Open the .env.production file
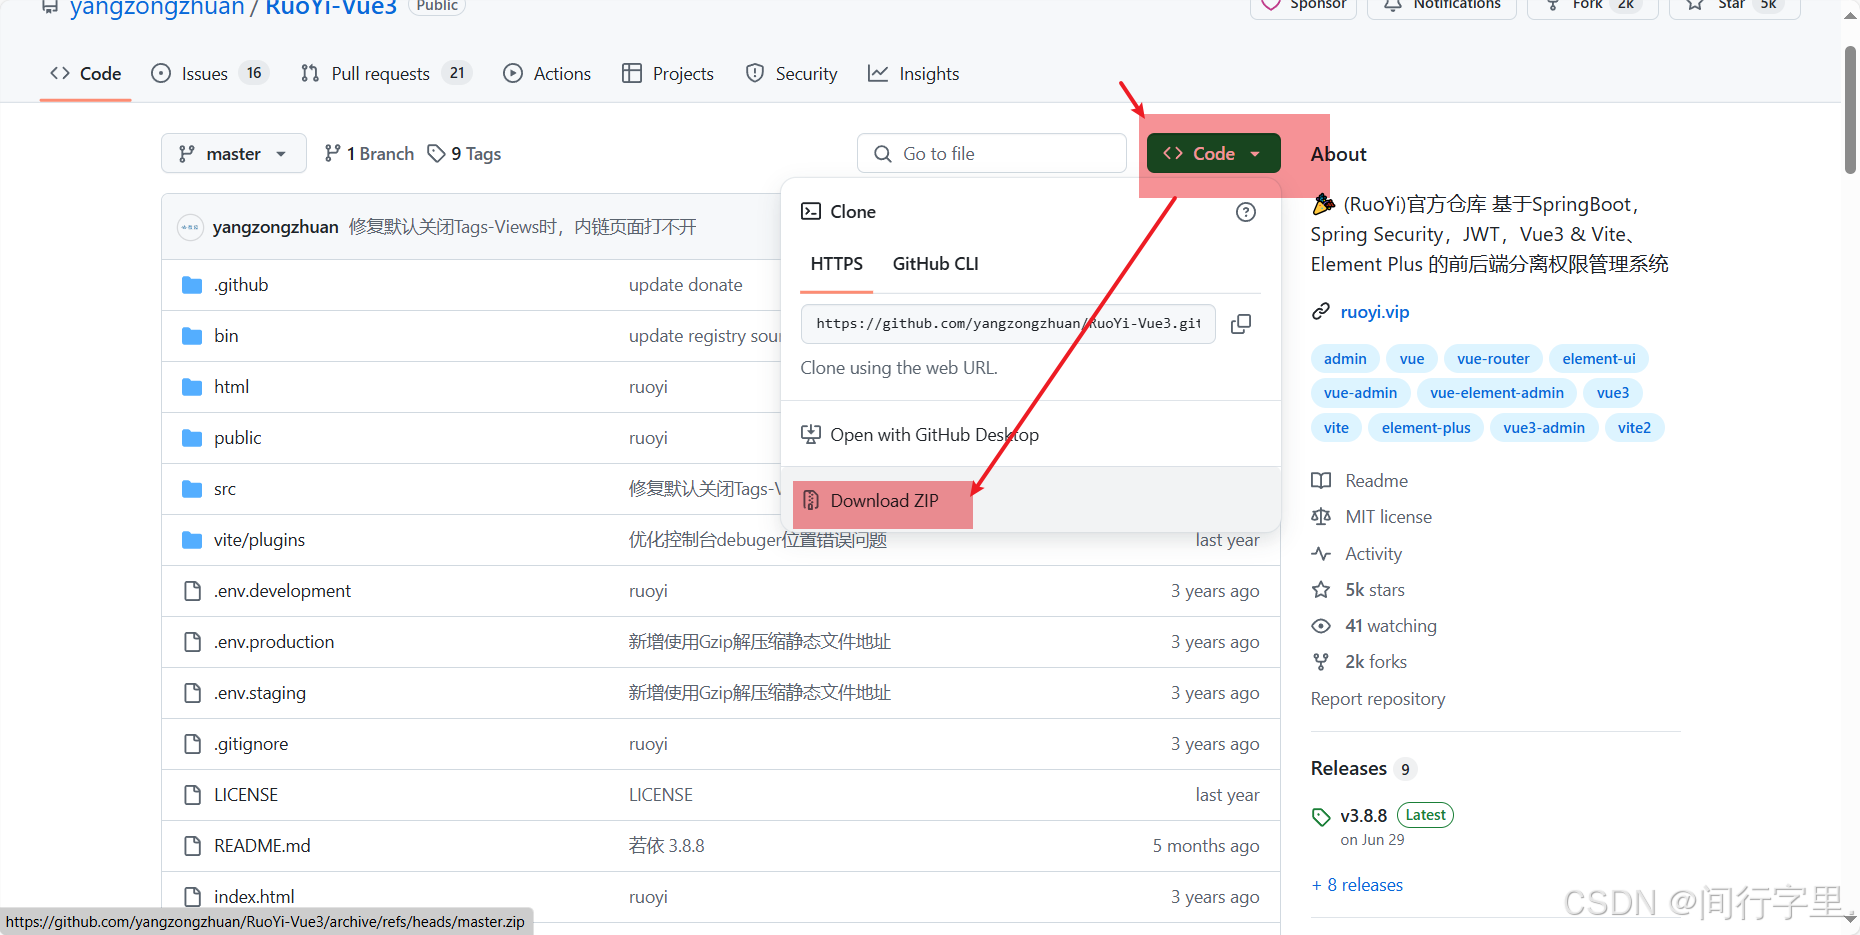 274,642
